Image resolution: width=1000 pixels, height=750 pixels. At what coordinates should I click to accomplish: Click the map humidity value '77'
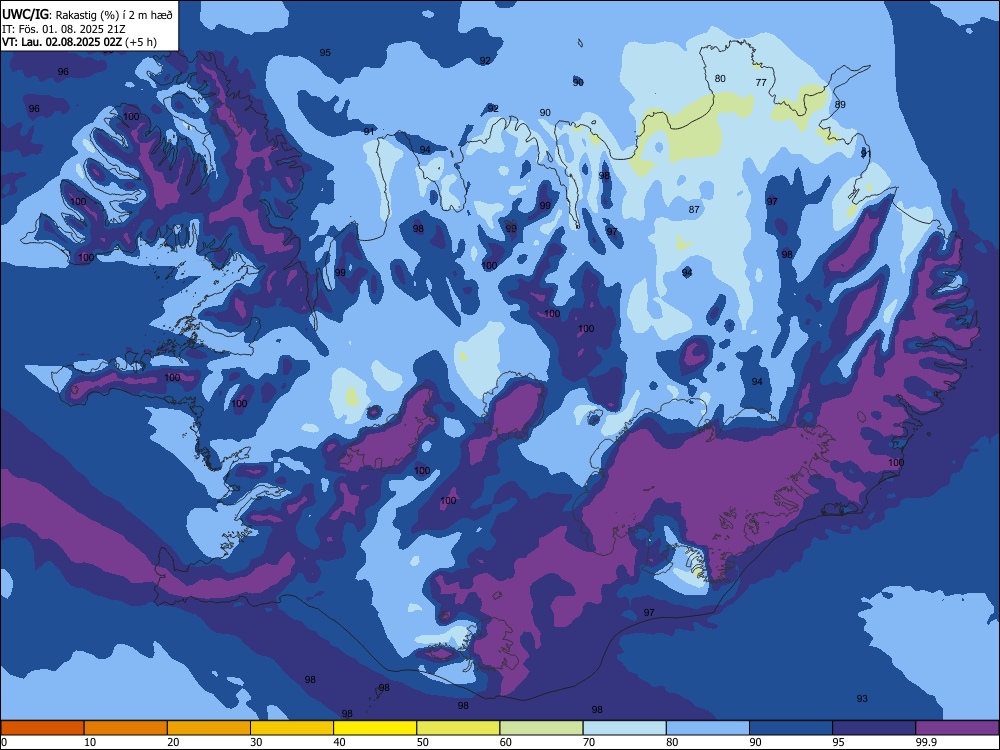(x=761, y=82)
